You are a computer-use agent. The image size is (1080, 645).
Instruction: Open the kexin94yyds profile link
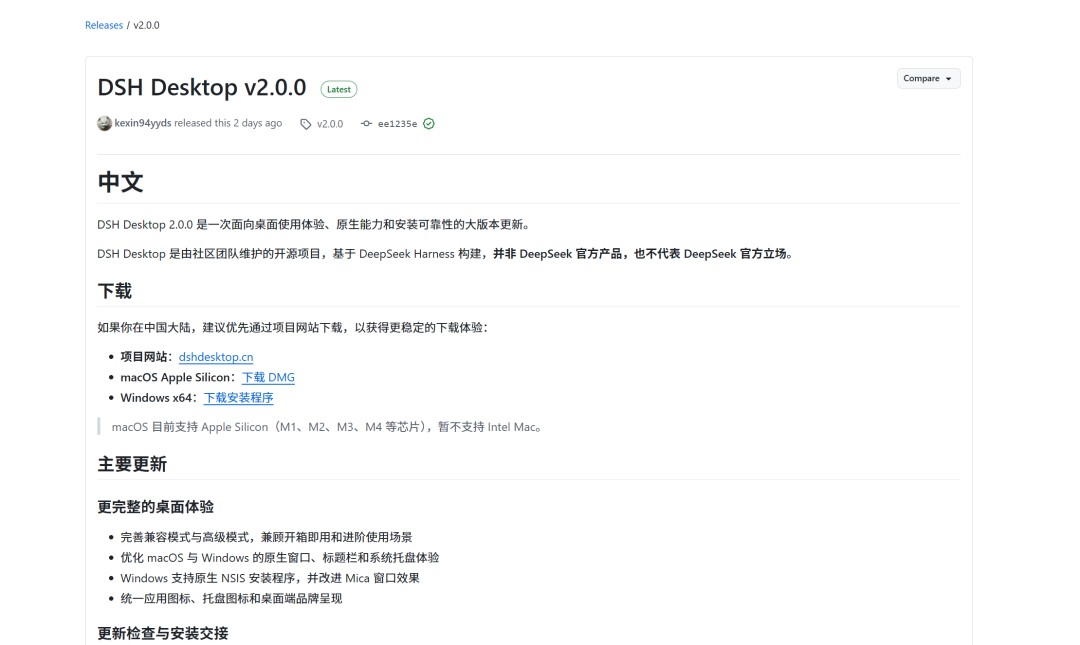coord(143,123)
